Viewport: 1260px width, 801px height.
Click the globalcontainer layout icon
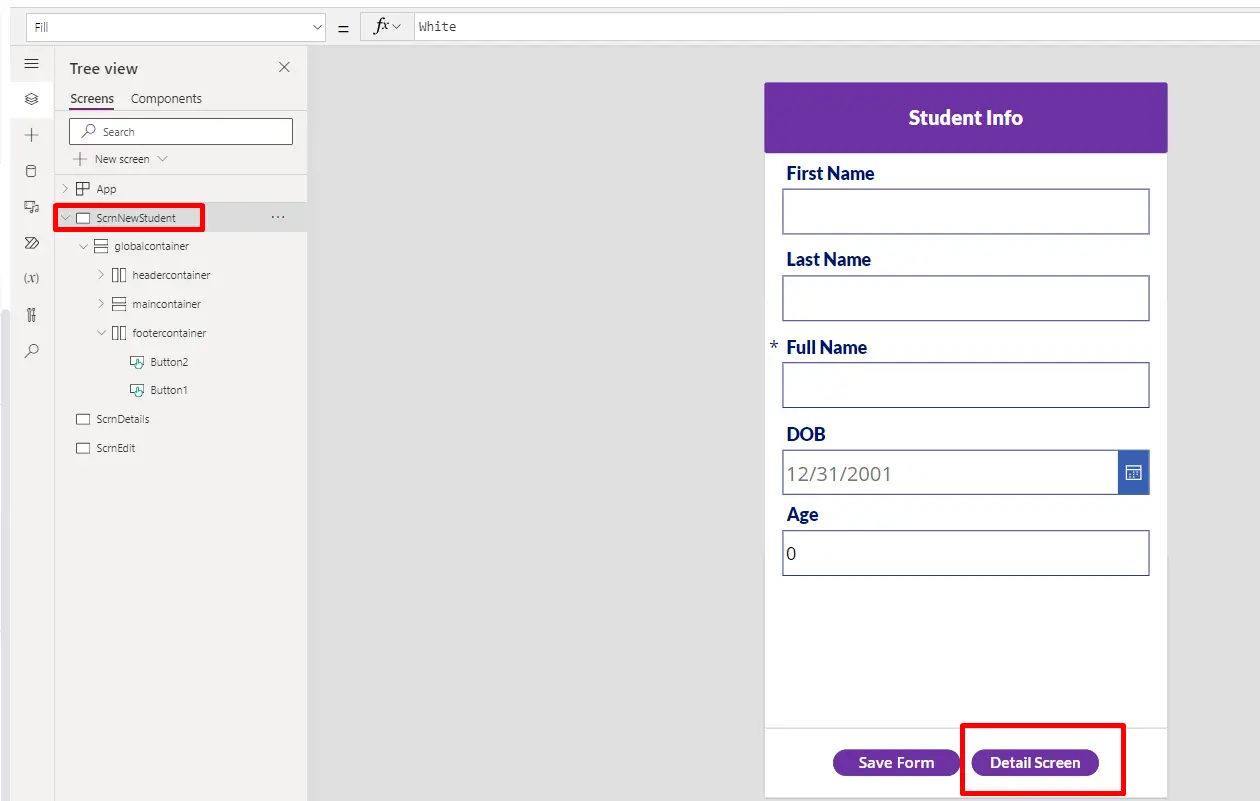pyautogui.click(x=101, y=246)
